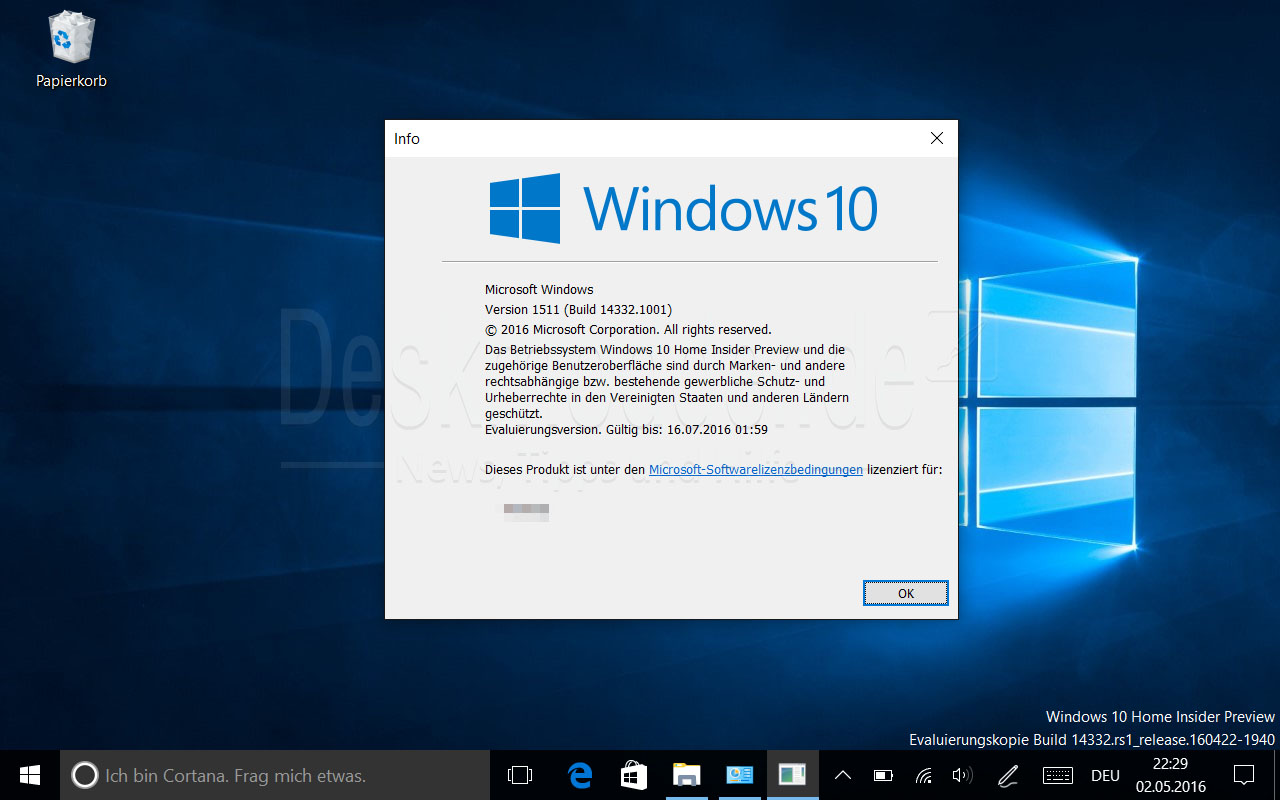Open the Wi-Fi network flyout
This screenshot has height=800, width=1280.
(x=924, y=775)
